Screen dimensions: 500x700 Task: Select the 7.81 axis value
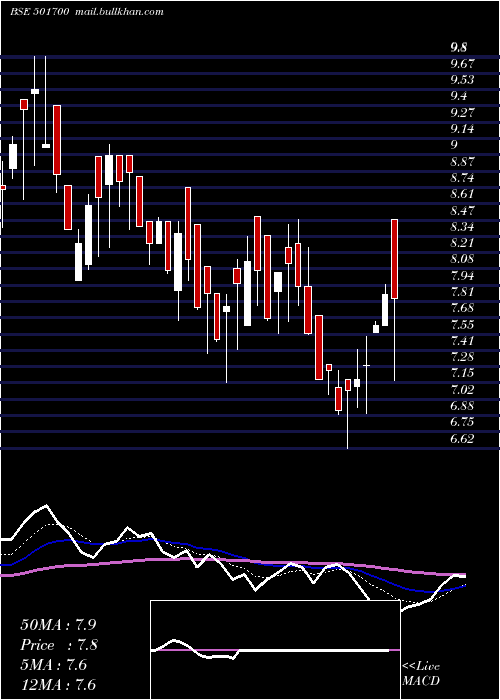462,292
